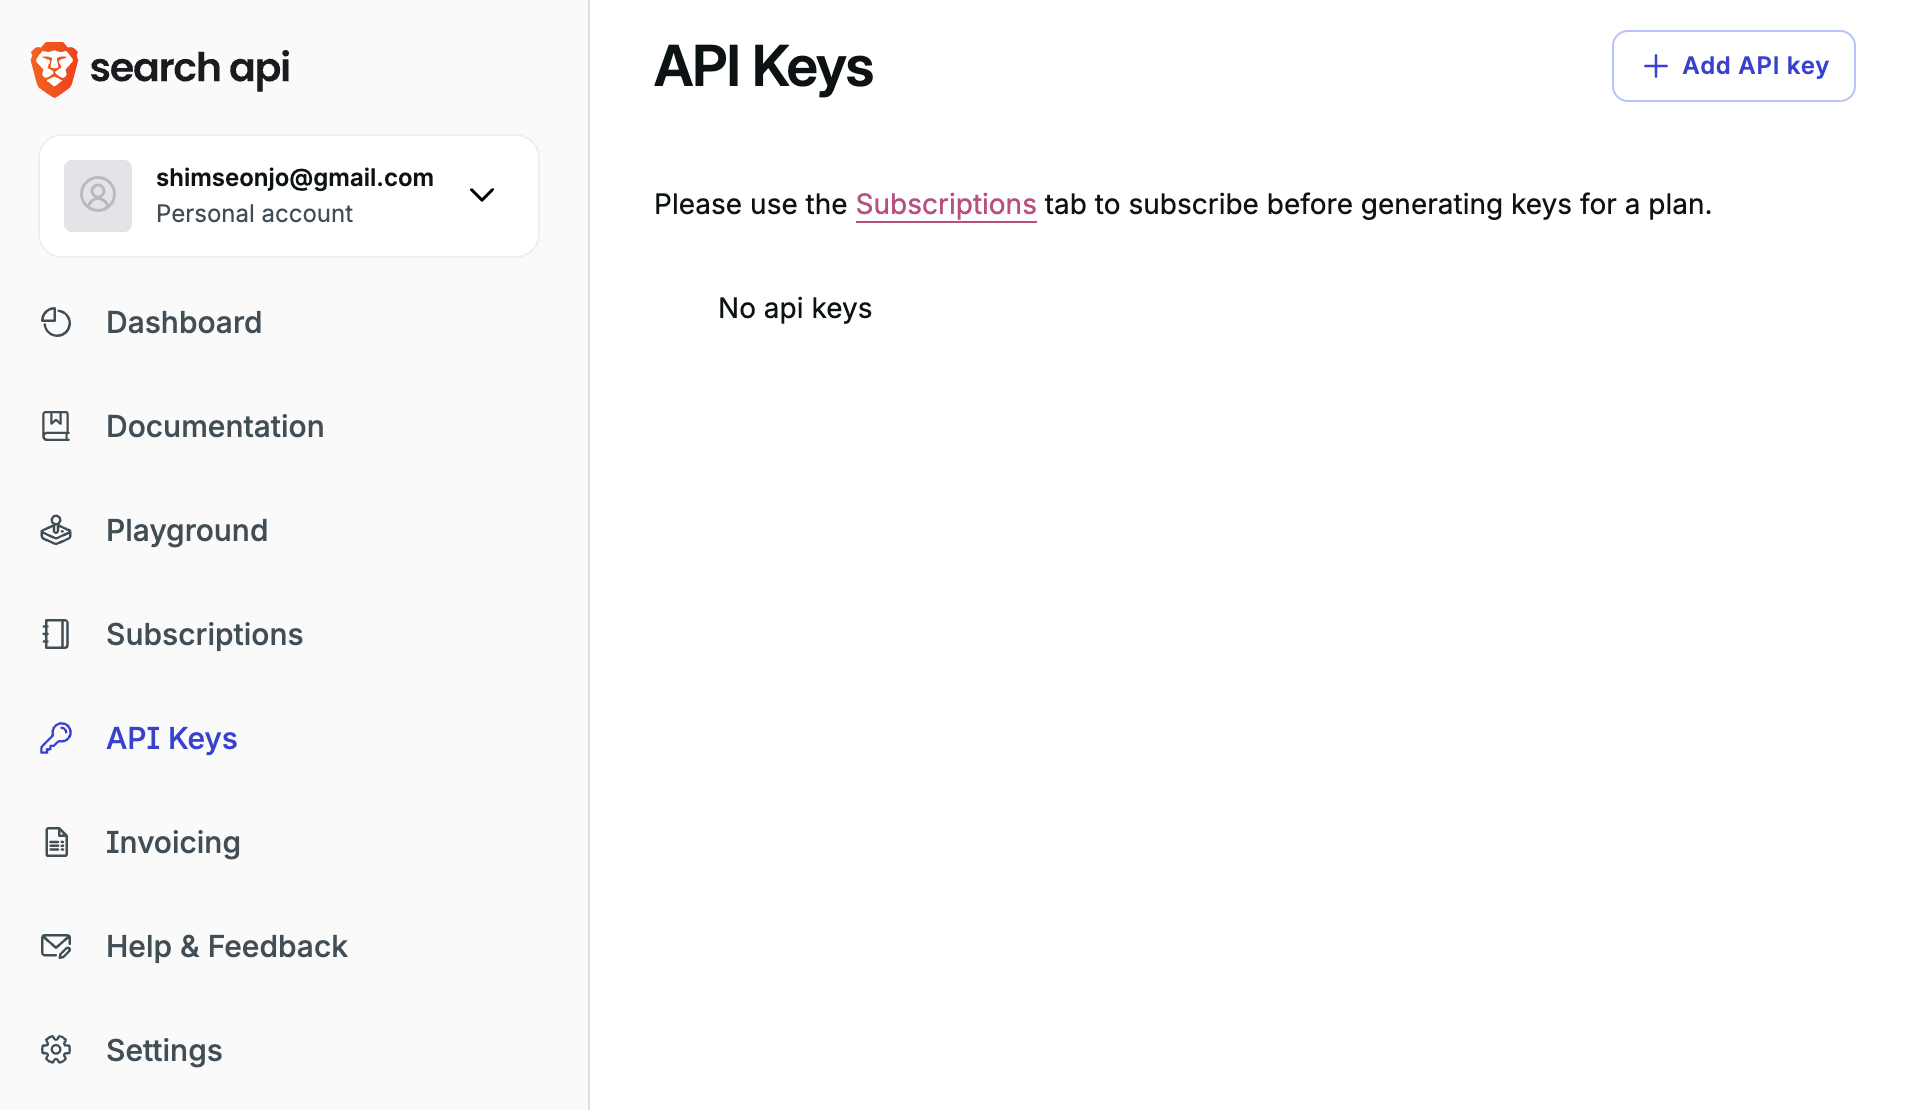This screenshot has width=1910, height=1110.
Task: Click the Playground joystick icon
Action: tap(56, 530)
